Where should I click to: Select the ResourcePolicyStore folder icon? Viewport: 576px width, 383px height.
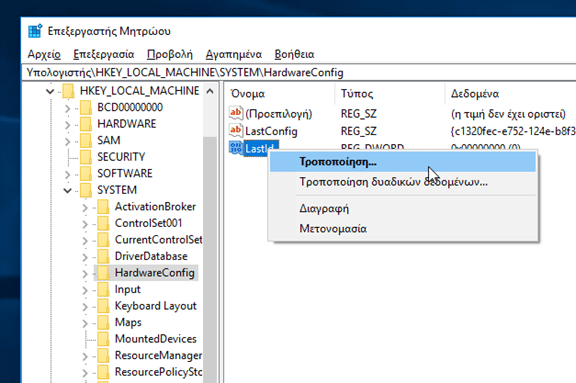(104, 372)
